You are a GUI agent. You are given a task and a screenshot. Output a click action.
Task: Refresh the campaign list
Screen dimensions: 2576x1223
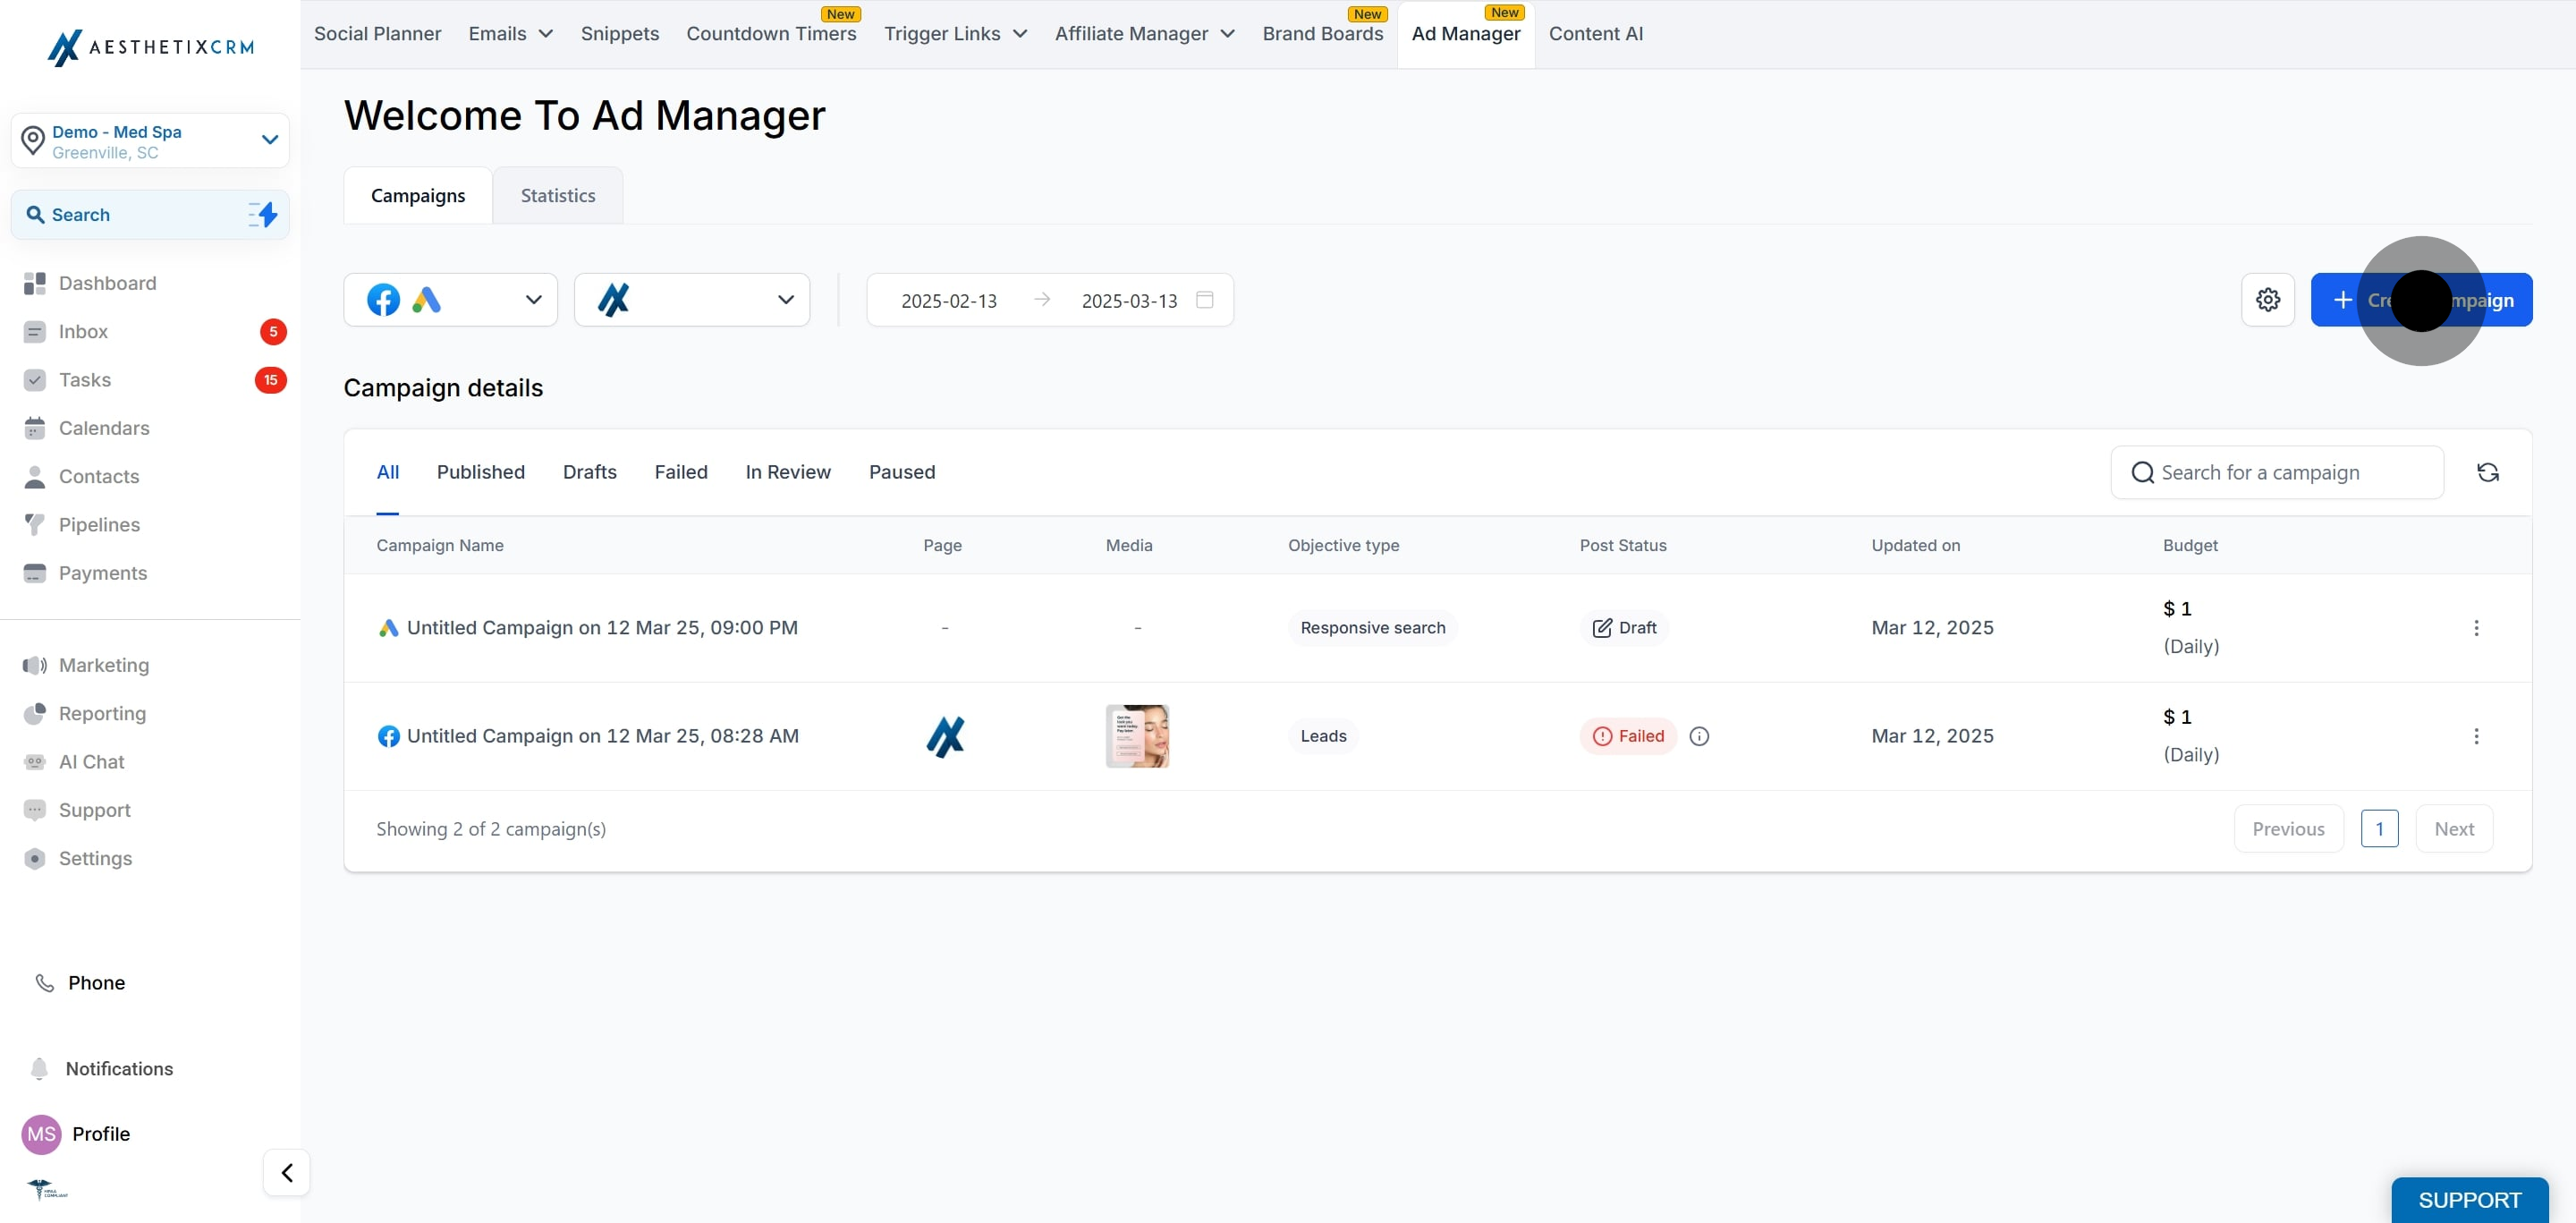click(2487, 472)
